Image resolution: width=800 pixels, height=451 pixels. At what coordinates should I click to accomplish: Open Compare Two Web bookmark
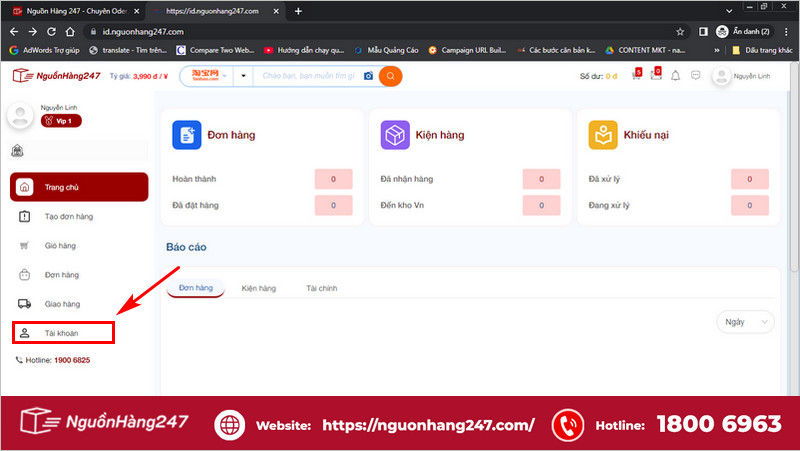(215, 50)
